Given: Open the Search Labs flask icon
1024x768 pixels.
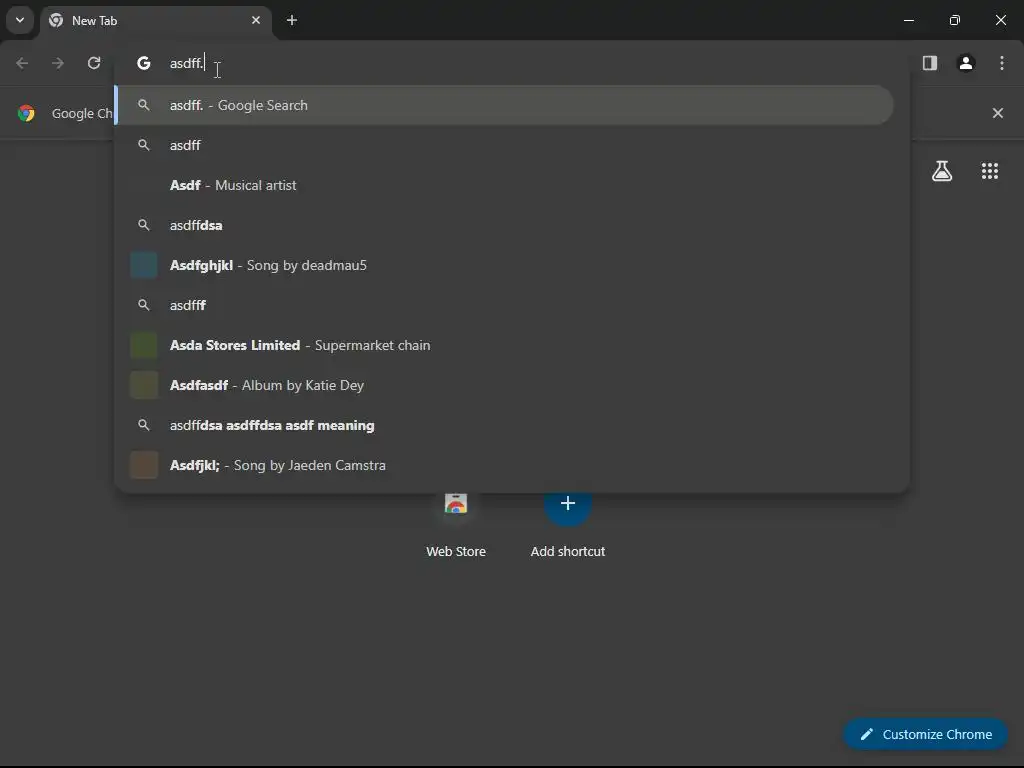Looking at the screenshot, I should coord(942,171).
